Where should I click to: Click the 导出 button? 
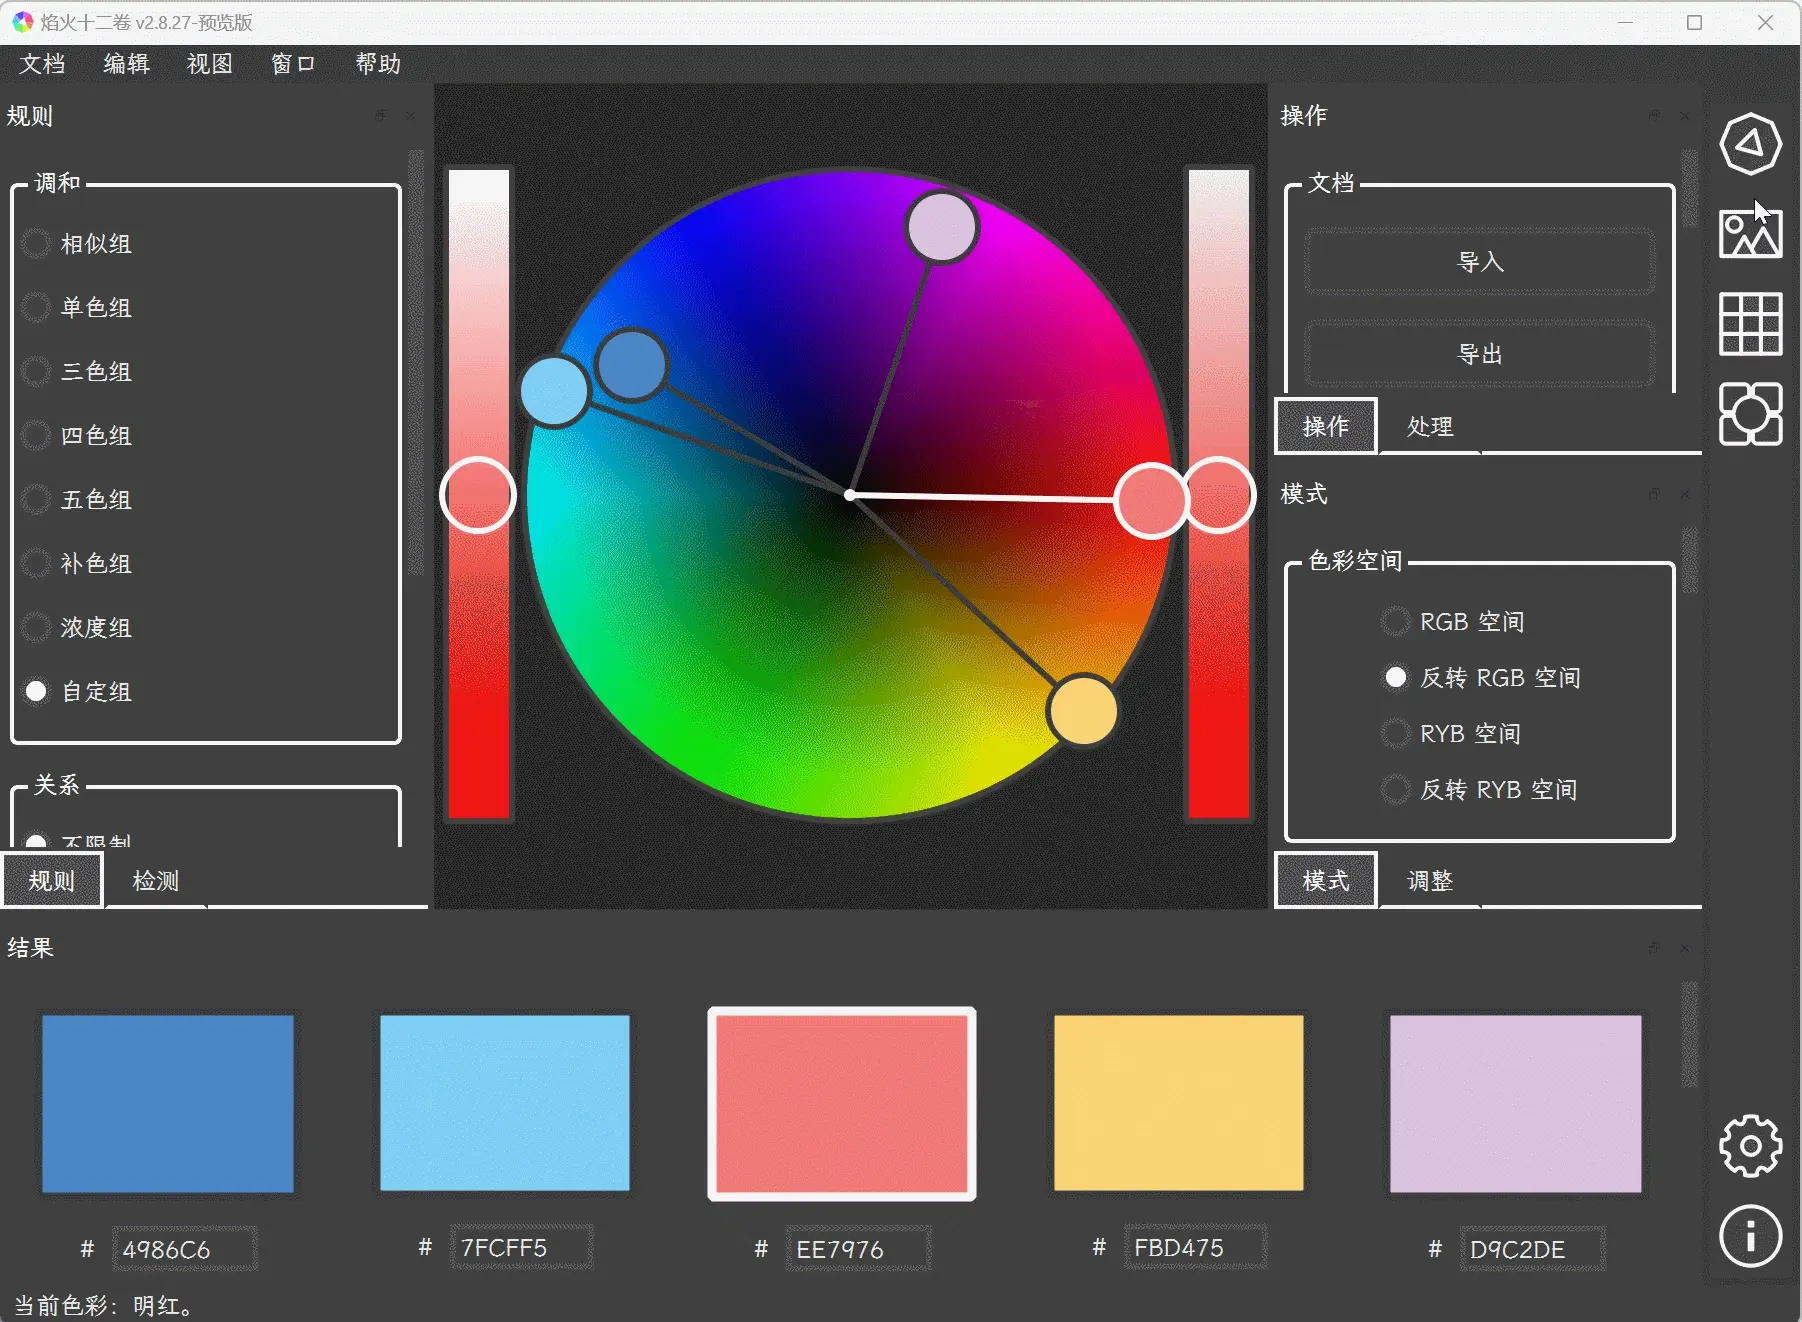click(1479, 354)
